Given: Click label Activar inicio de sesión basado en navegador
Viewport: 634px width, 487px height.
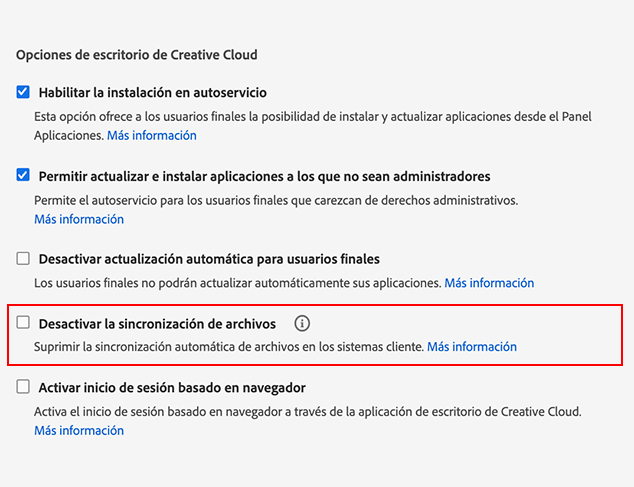Looking at the screenshot, I should (171, 387).
